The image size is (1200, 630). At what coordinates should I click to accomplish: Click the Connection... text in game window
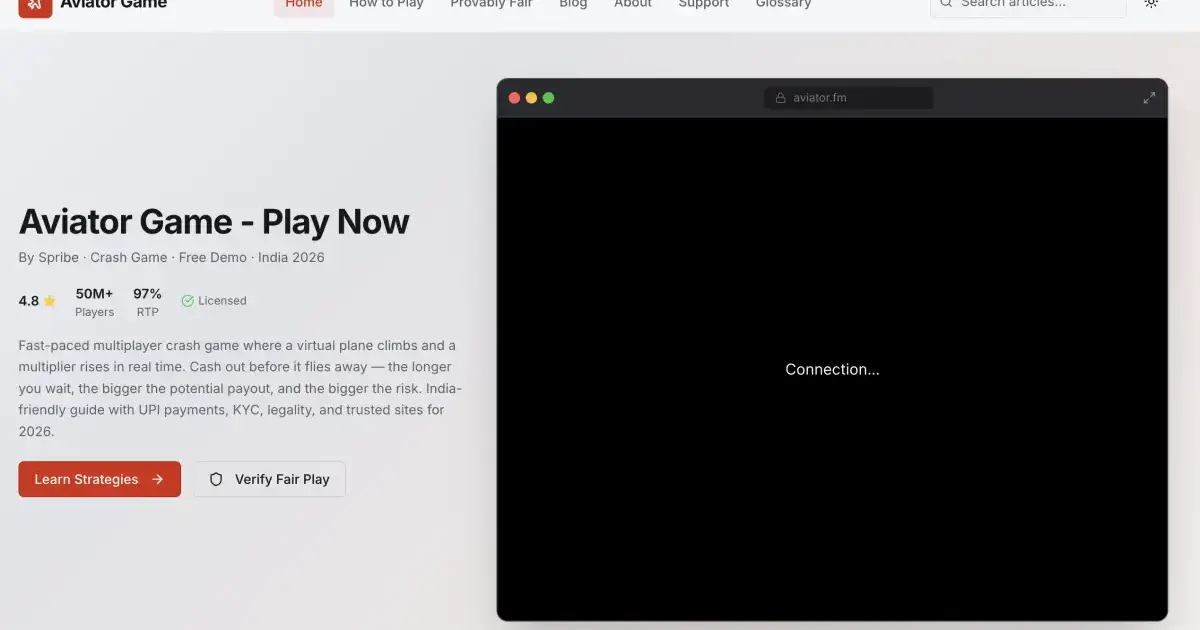[832, 369]
